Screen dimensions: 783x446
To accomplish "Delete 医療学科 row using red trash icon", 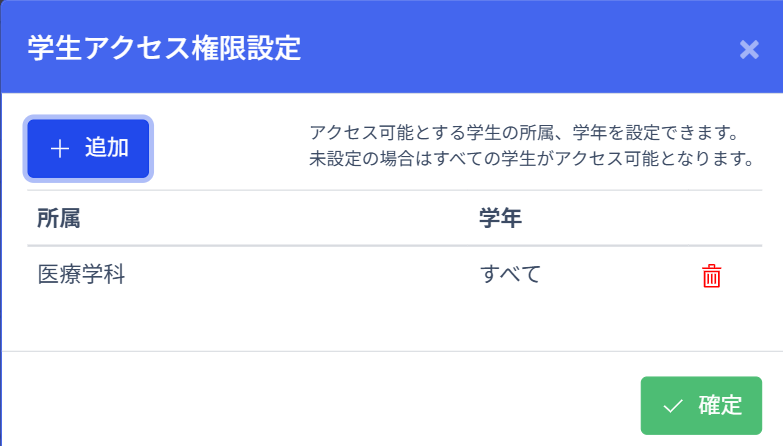I will tap(711, 276).
